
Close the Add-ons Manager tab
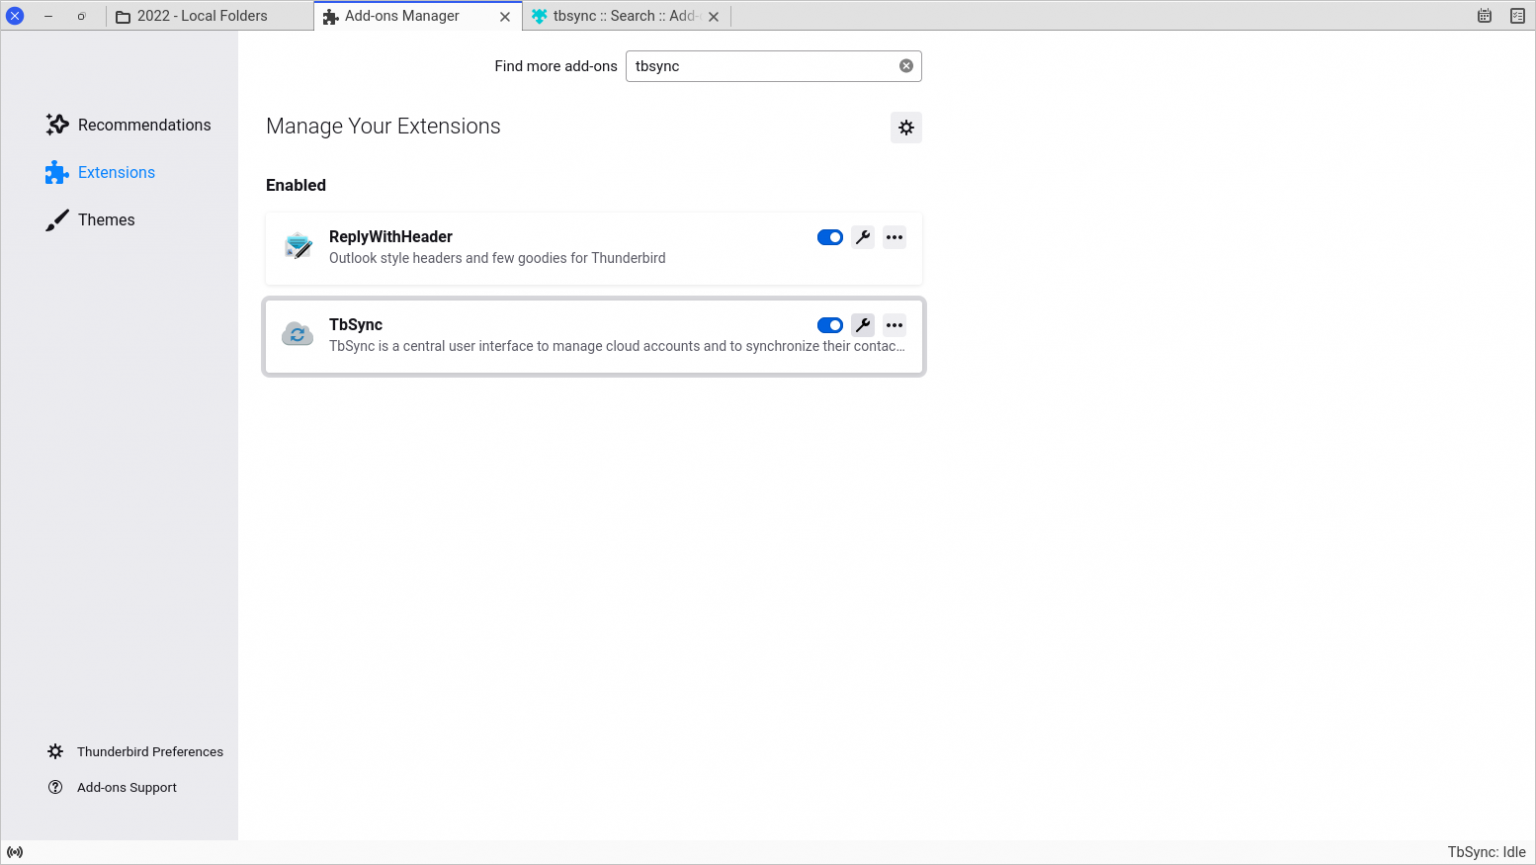click(505, 17)
